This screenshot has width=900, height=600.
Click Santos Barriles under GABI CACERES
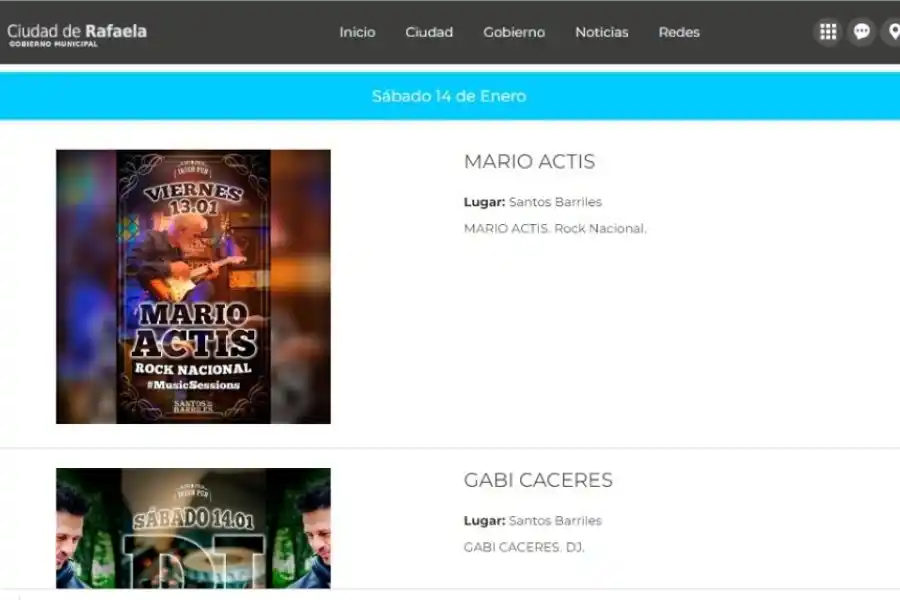coord(554,520)
